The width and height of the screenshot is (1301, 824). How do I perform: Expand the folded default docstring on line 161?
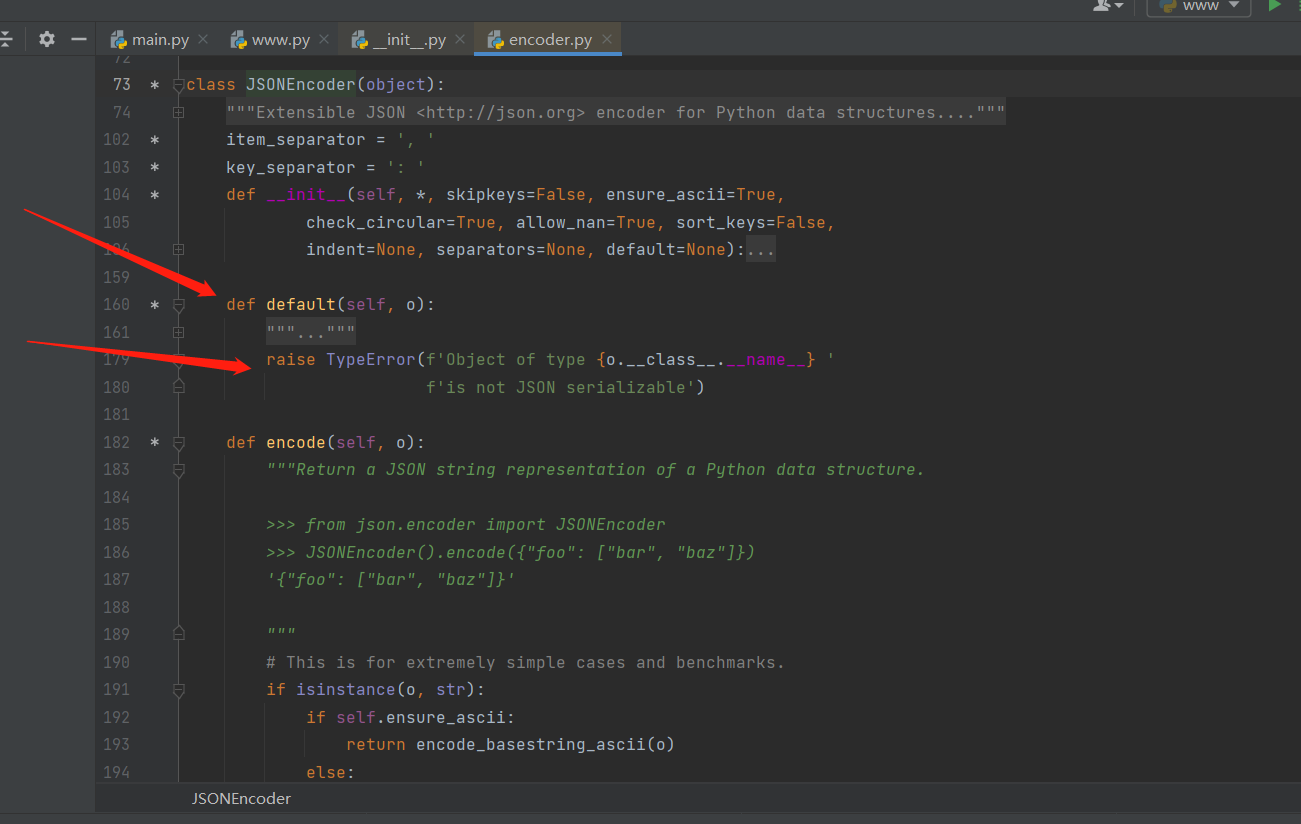pyautogui.click(x=178, y=332)
